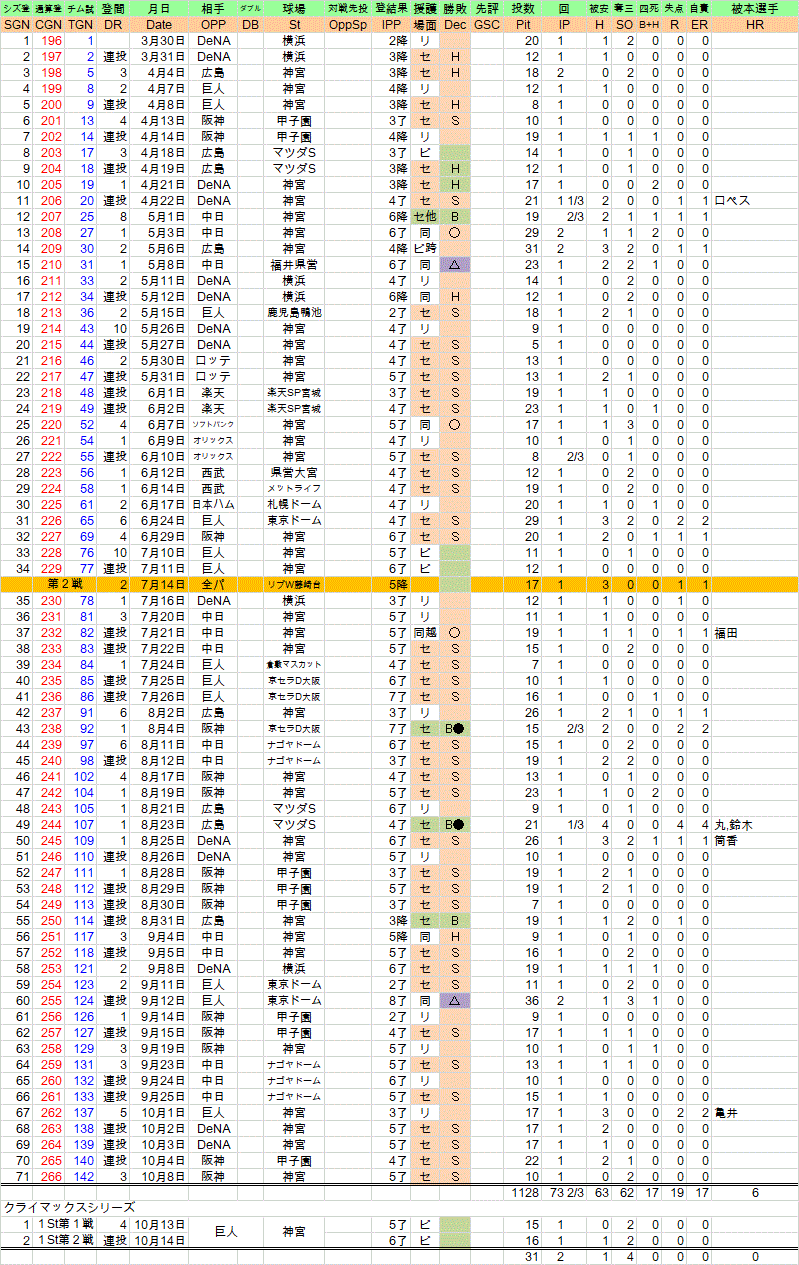
Task: Click the TGN column header
Action: (x=81, y=24)
